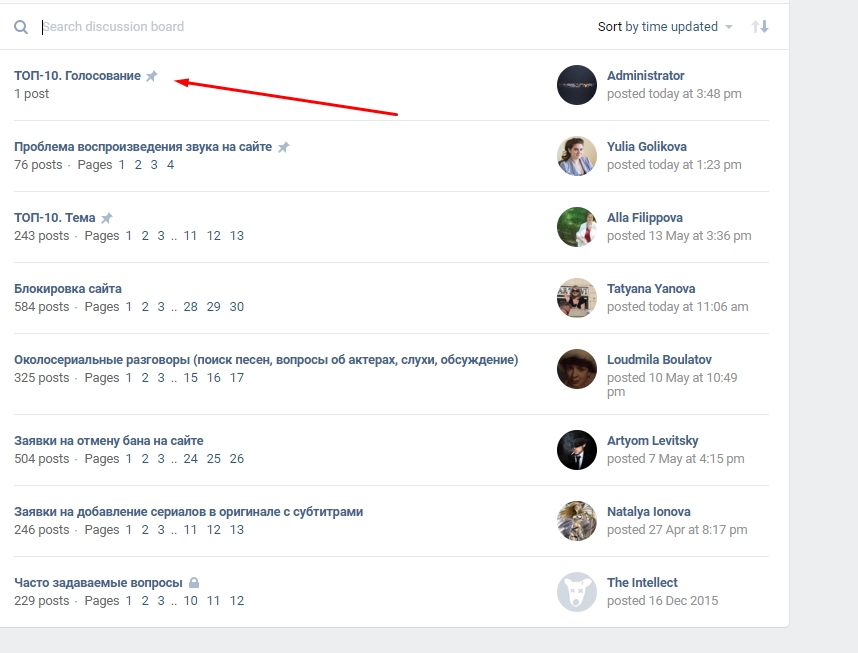Open Yulia Golikova's profile picture
Image resolution: width=858 pixels, height=653 pixels.
tap(577, 156)
